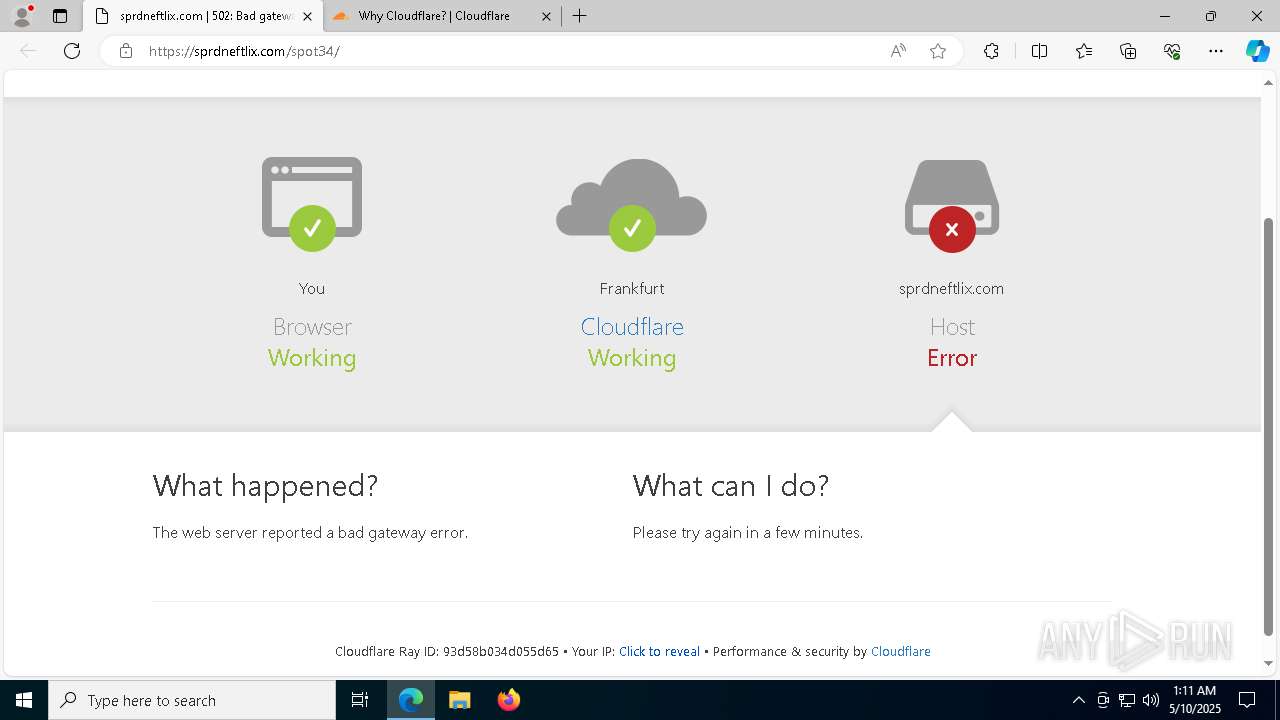Activate Read aloud in the address bar
Screen dimensions: 1280x720
click(x=898, y=51)
